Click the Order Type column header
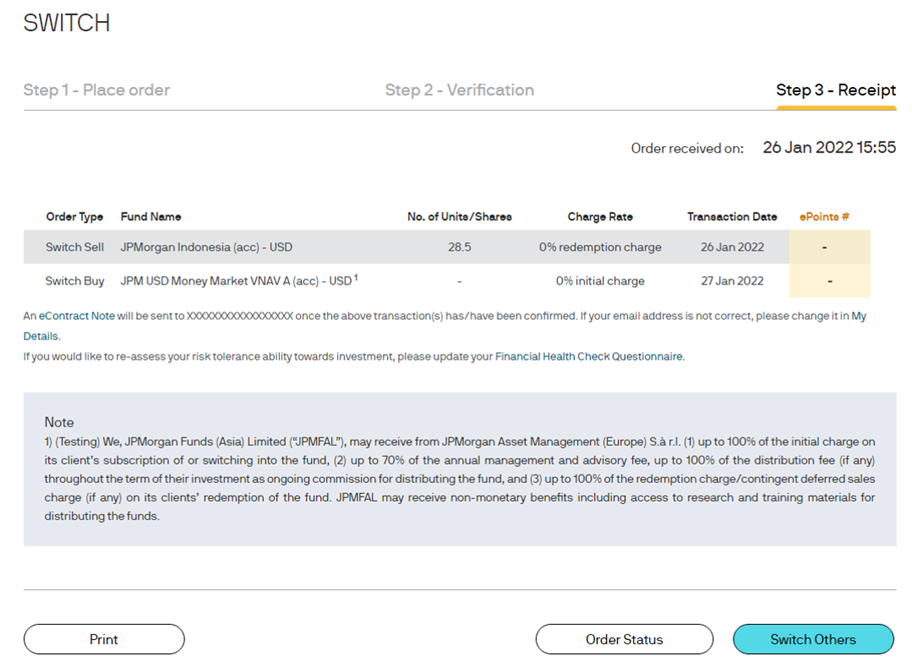 tap(74, 217)
